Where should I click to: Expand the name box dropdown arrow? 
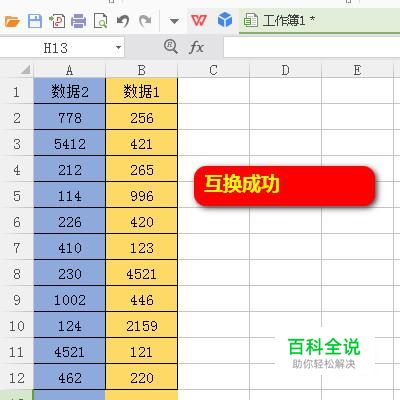[118, 48]
